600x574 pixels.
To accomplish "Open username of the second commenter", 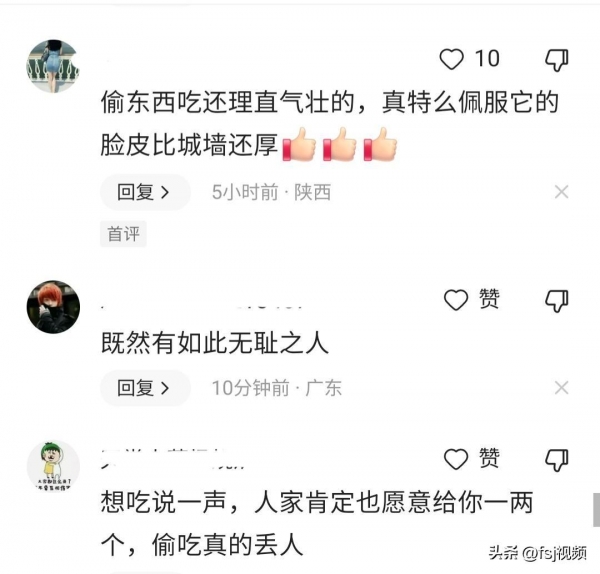I will pyautogui.click(x=203, y=305).
